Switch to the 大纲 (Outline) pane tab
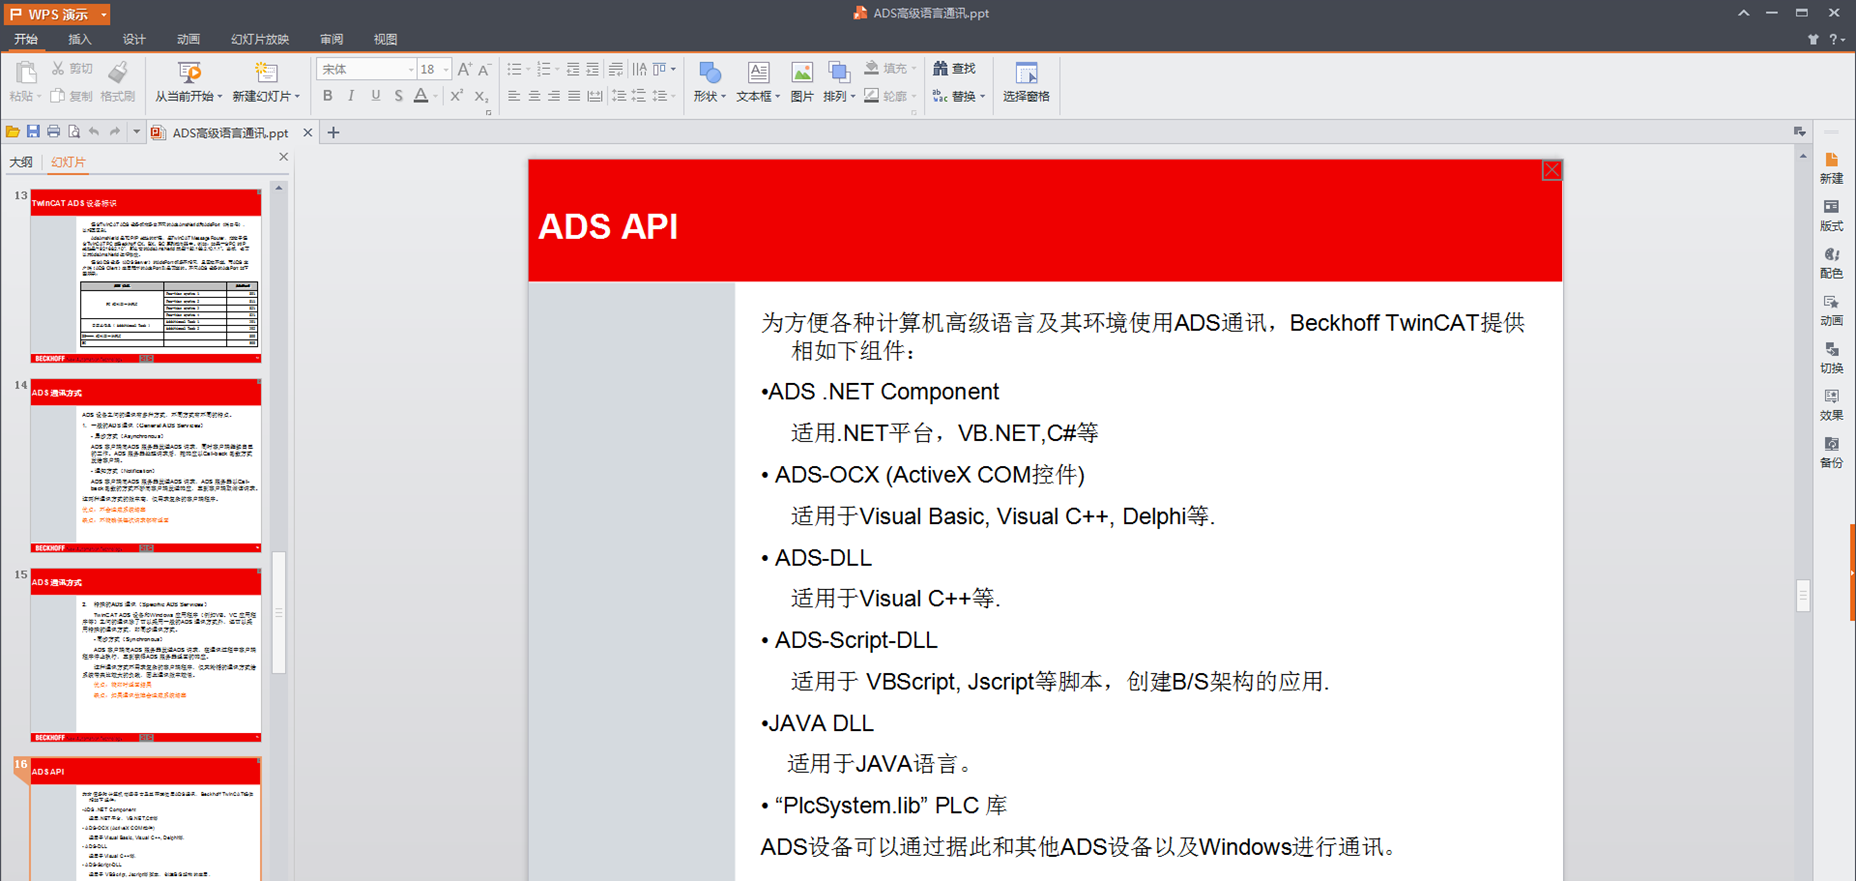Screen dimensions: 1856x881 point(21,161)
